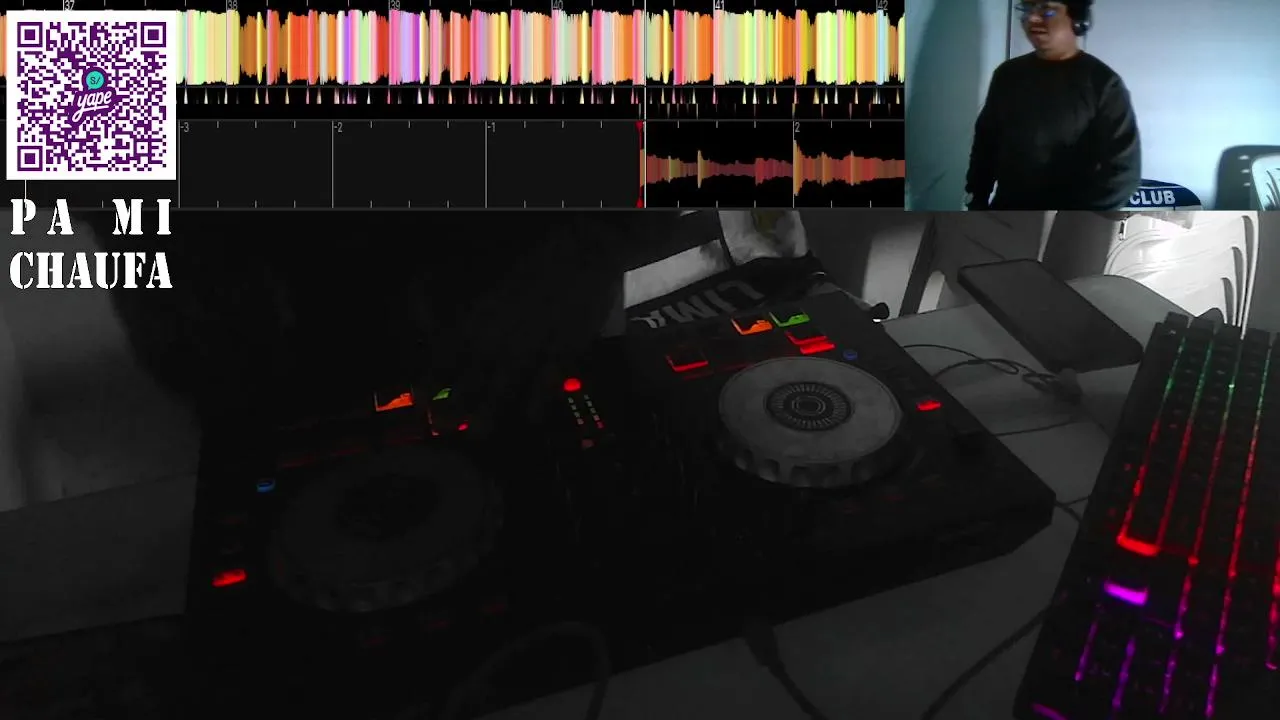Click the 'PA MI CHAUFA' caption text
Viewport: 1280px width, 720px height.
[91, 245]
